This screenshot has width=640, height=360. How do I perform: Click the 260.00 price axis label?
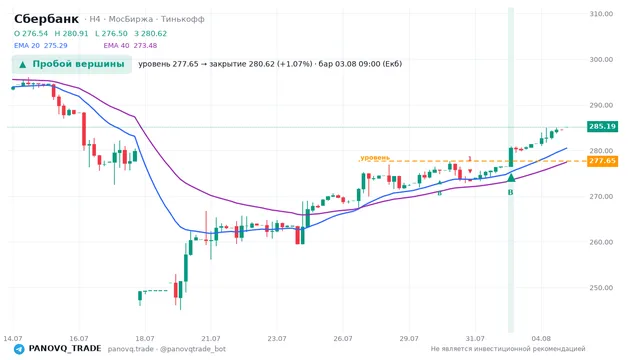coord(601,242)
